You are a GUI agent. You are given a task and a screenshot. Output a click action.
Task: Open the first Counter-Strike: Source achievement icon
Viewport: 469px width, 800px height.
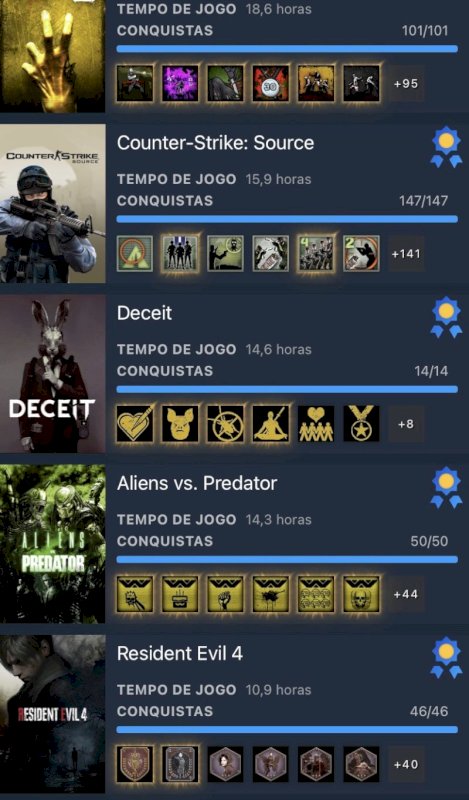tap(135, 254)
